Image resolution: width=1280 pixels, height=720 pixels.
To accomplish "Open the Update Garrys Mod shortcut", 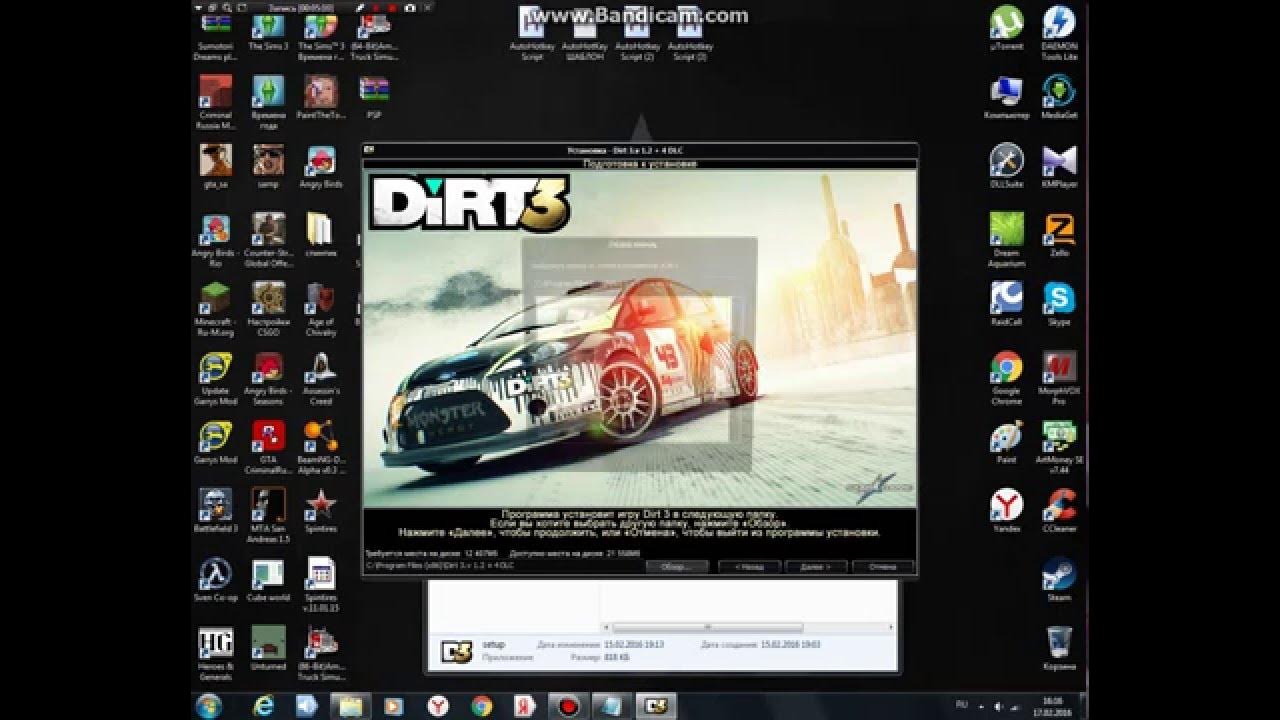I will [216, 379].
